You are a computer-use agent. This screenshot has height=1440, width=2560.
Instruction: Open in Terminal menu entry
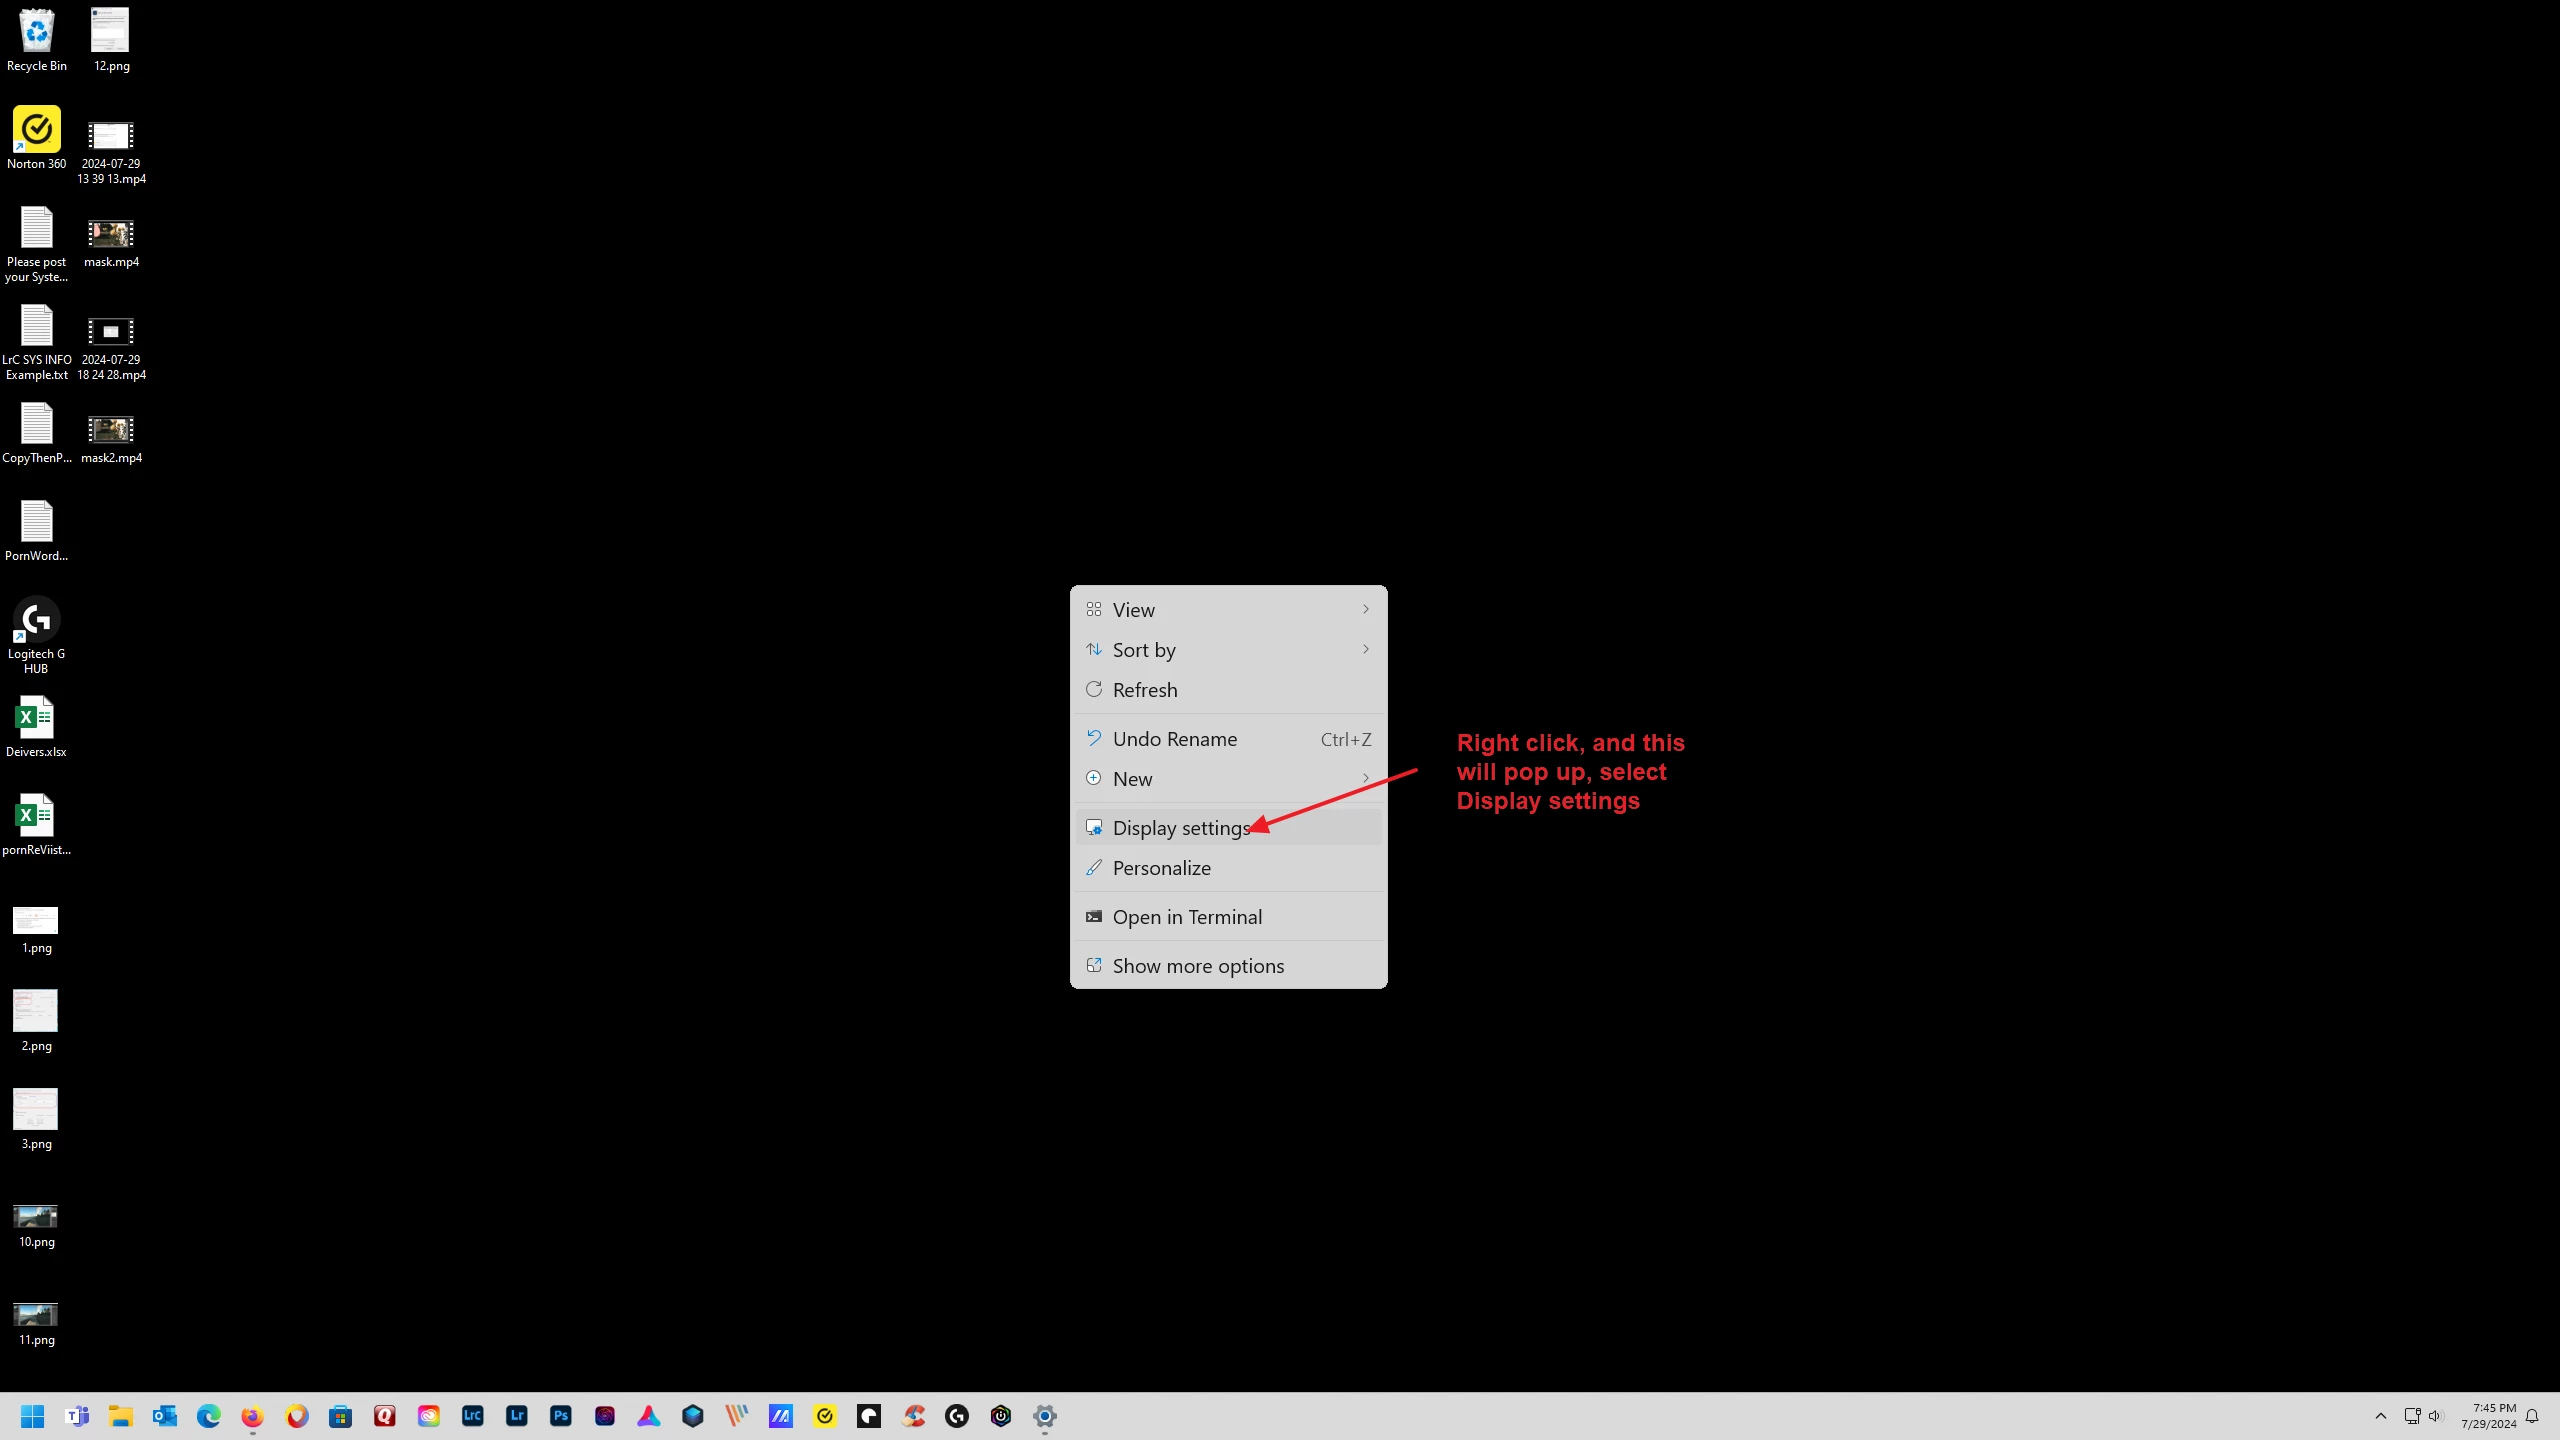[1186, 917]
